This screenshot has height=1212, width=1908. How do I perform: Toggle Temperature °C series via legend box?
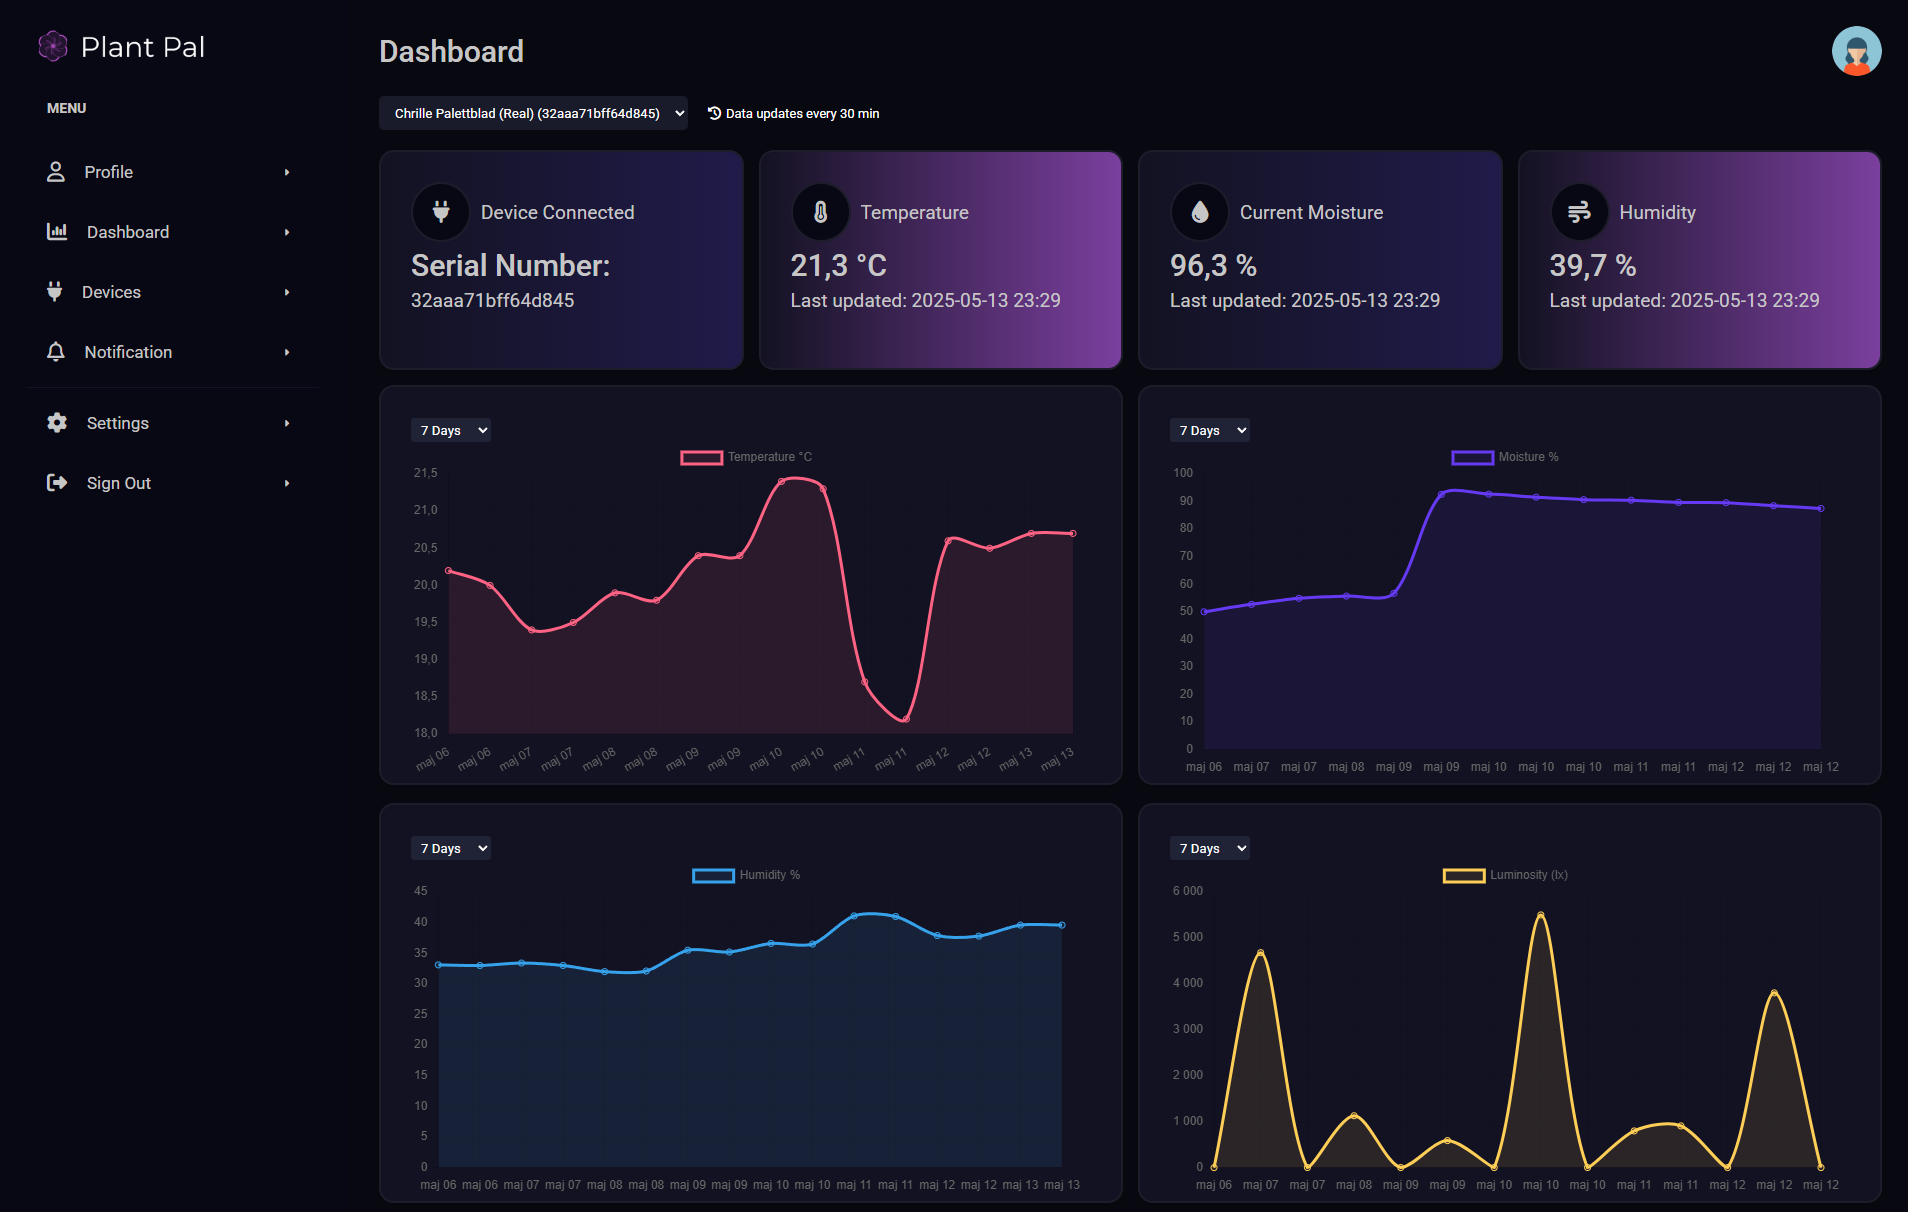click(x=701, y=457)
